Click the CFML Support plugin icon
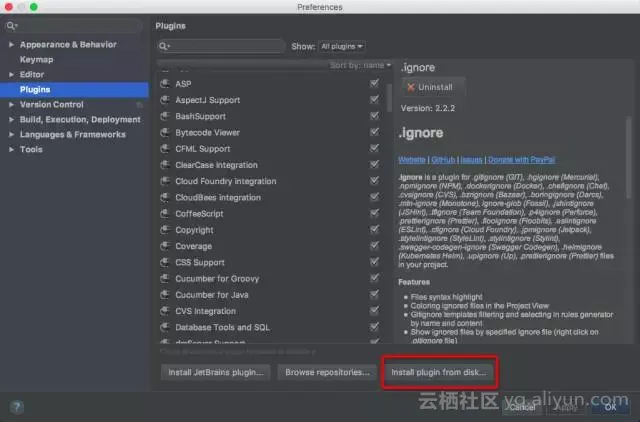 pos(165,149)
